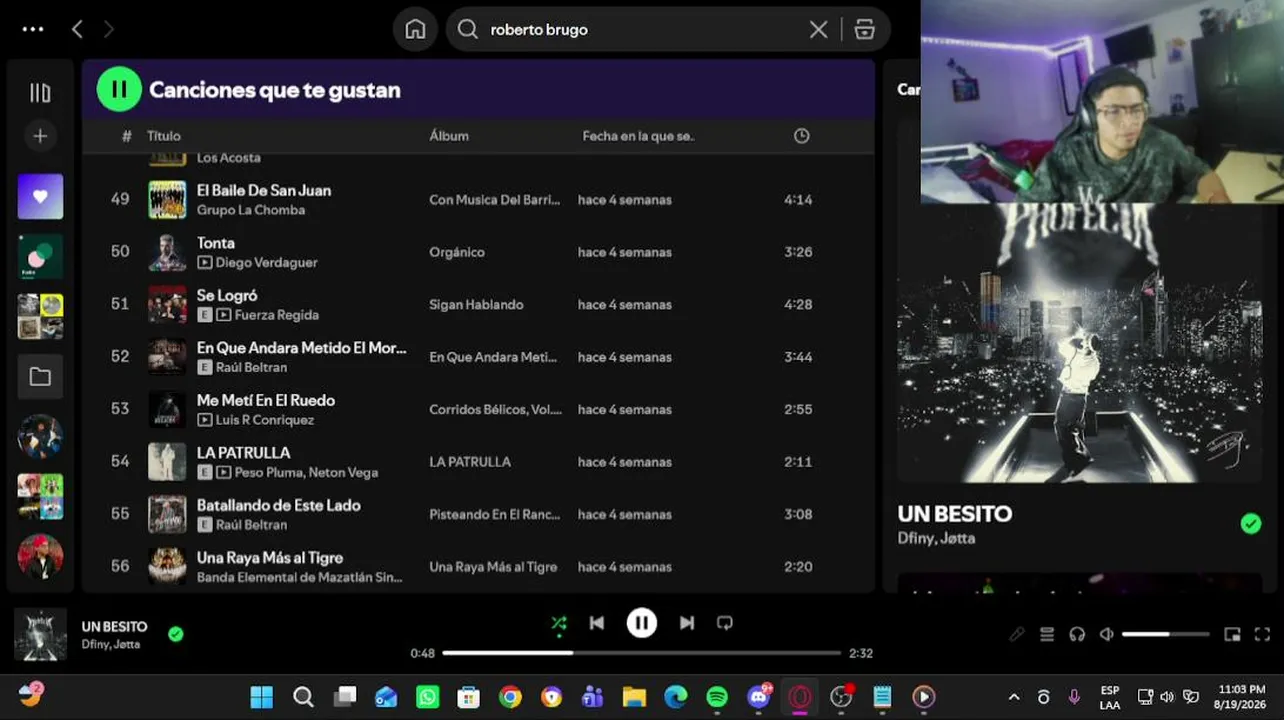Sort by the Título column header
Viewport: 1284px width, 720px height.
(x=164, y=136)
